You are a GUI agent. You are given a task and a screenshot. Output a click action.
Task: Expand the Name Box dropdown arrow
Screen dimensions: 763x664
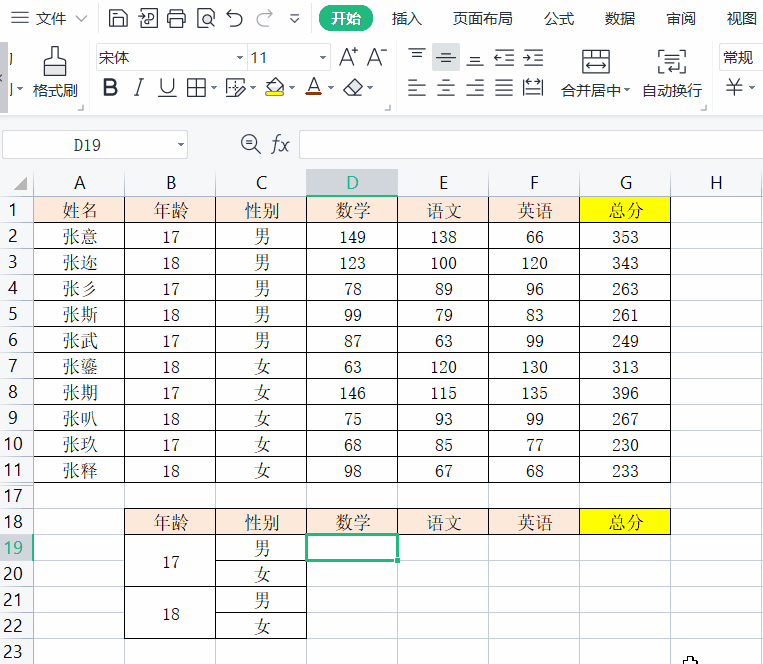181,145
